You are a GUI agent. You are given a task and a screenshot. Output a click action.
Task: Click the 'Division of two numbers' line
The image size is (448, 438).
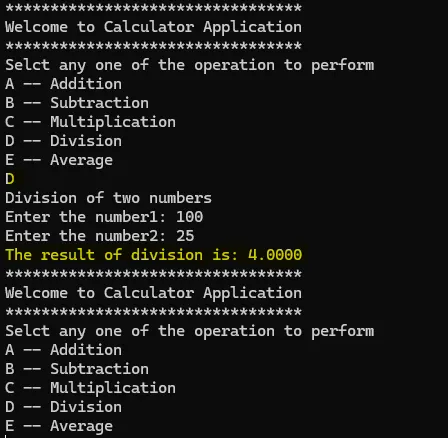[x=108, y=198]
